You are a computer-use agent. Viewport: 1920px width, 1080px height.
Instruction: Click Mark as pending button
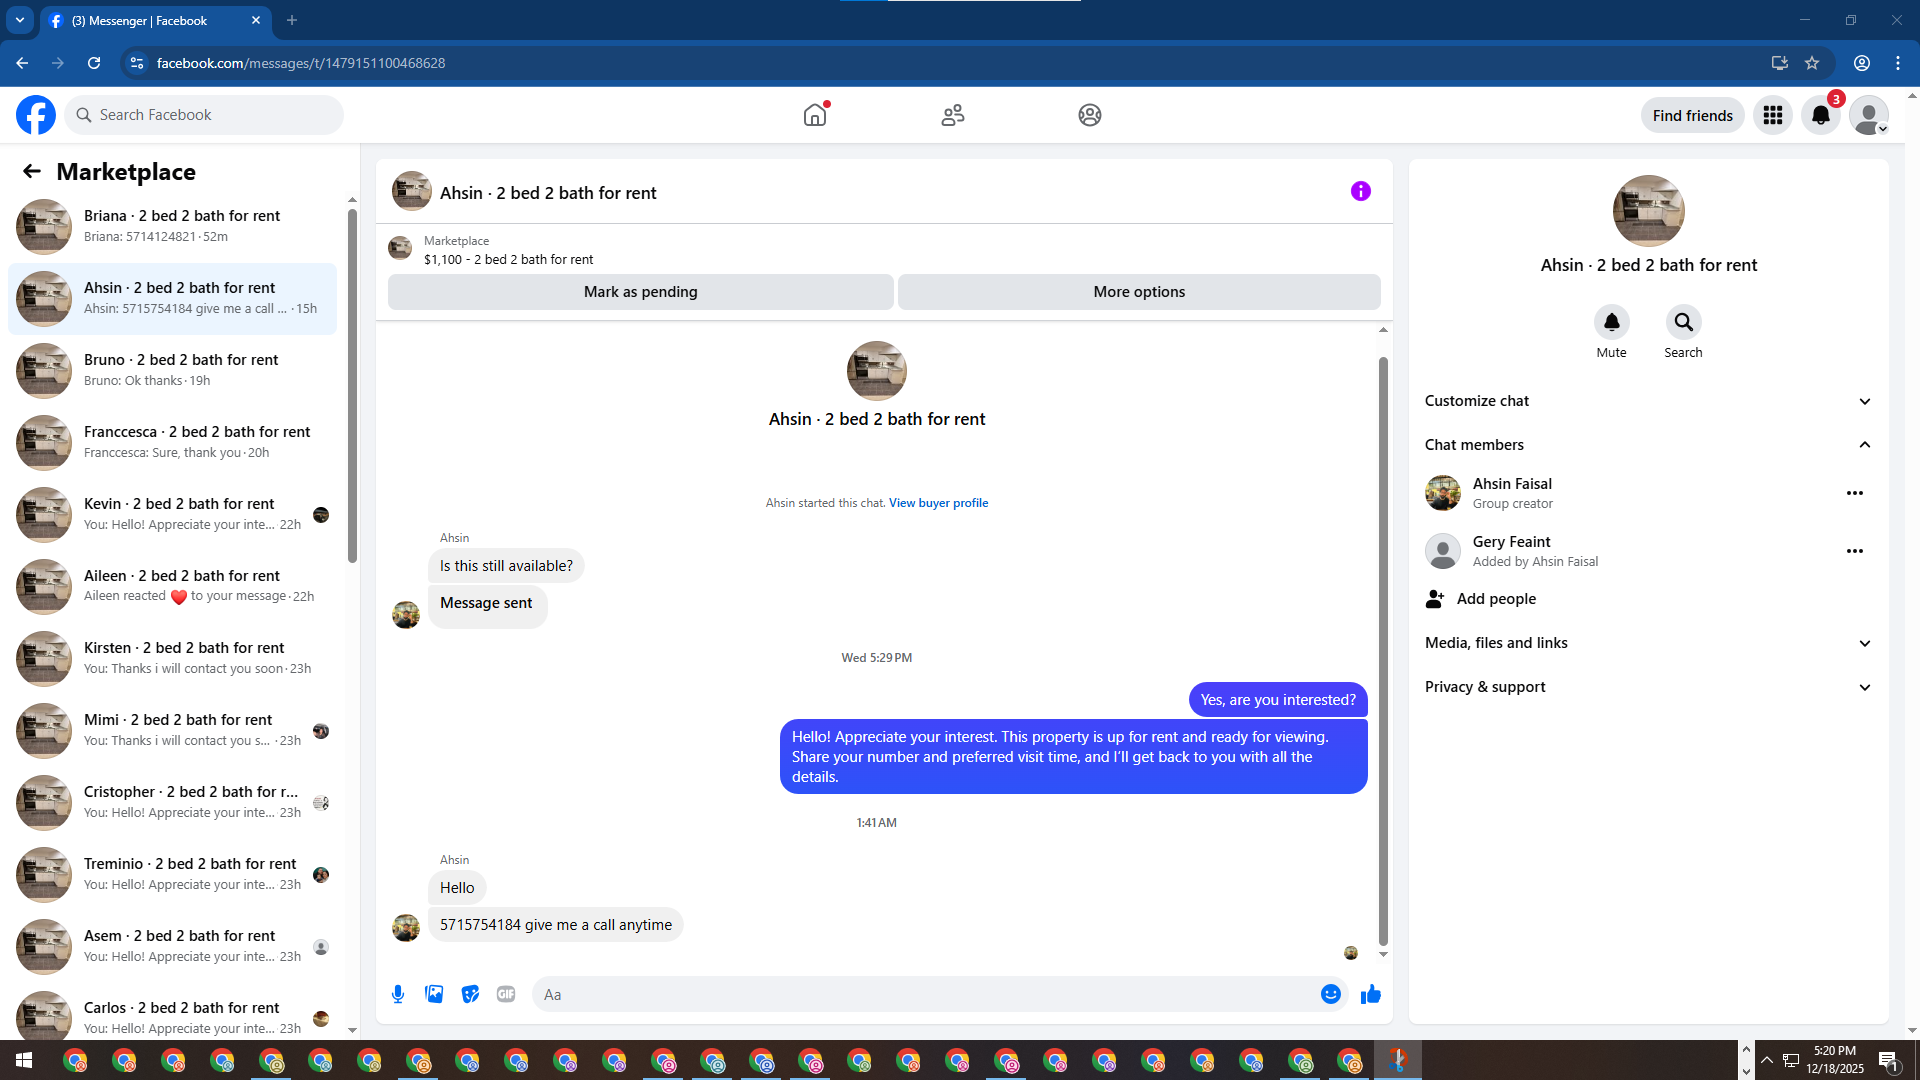coord(640,292)
